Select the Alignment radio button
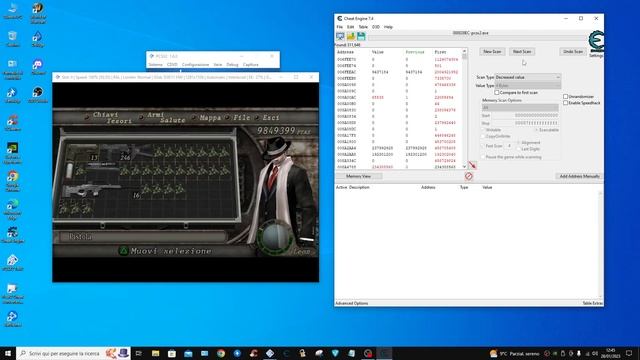 click(519, 142)
